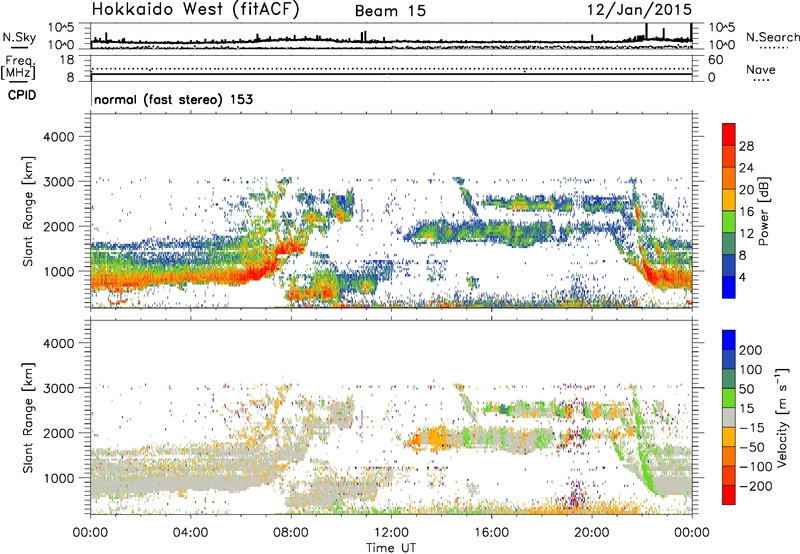Click the orange velocity patch near 14:00
The image size is (800, 554).
pos(435,438)
